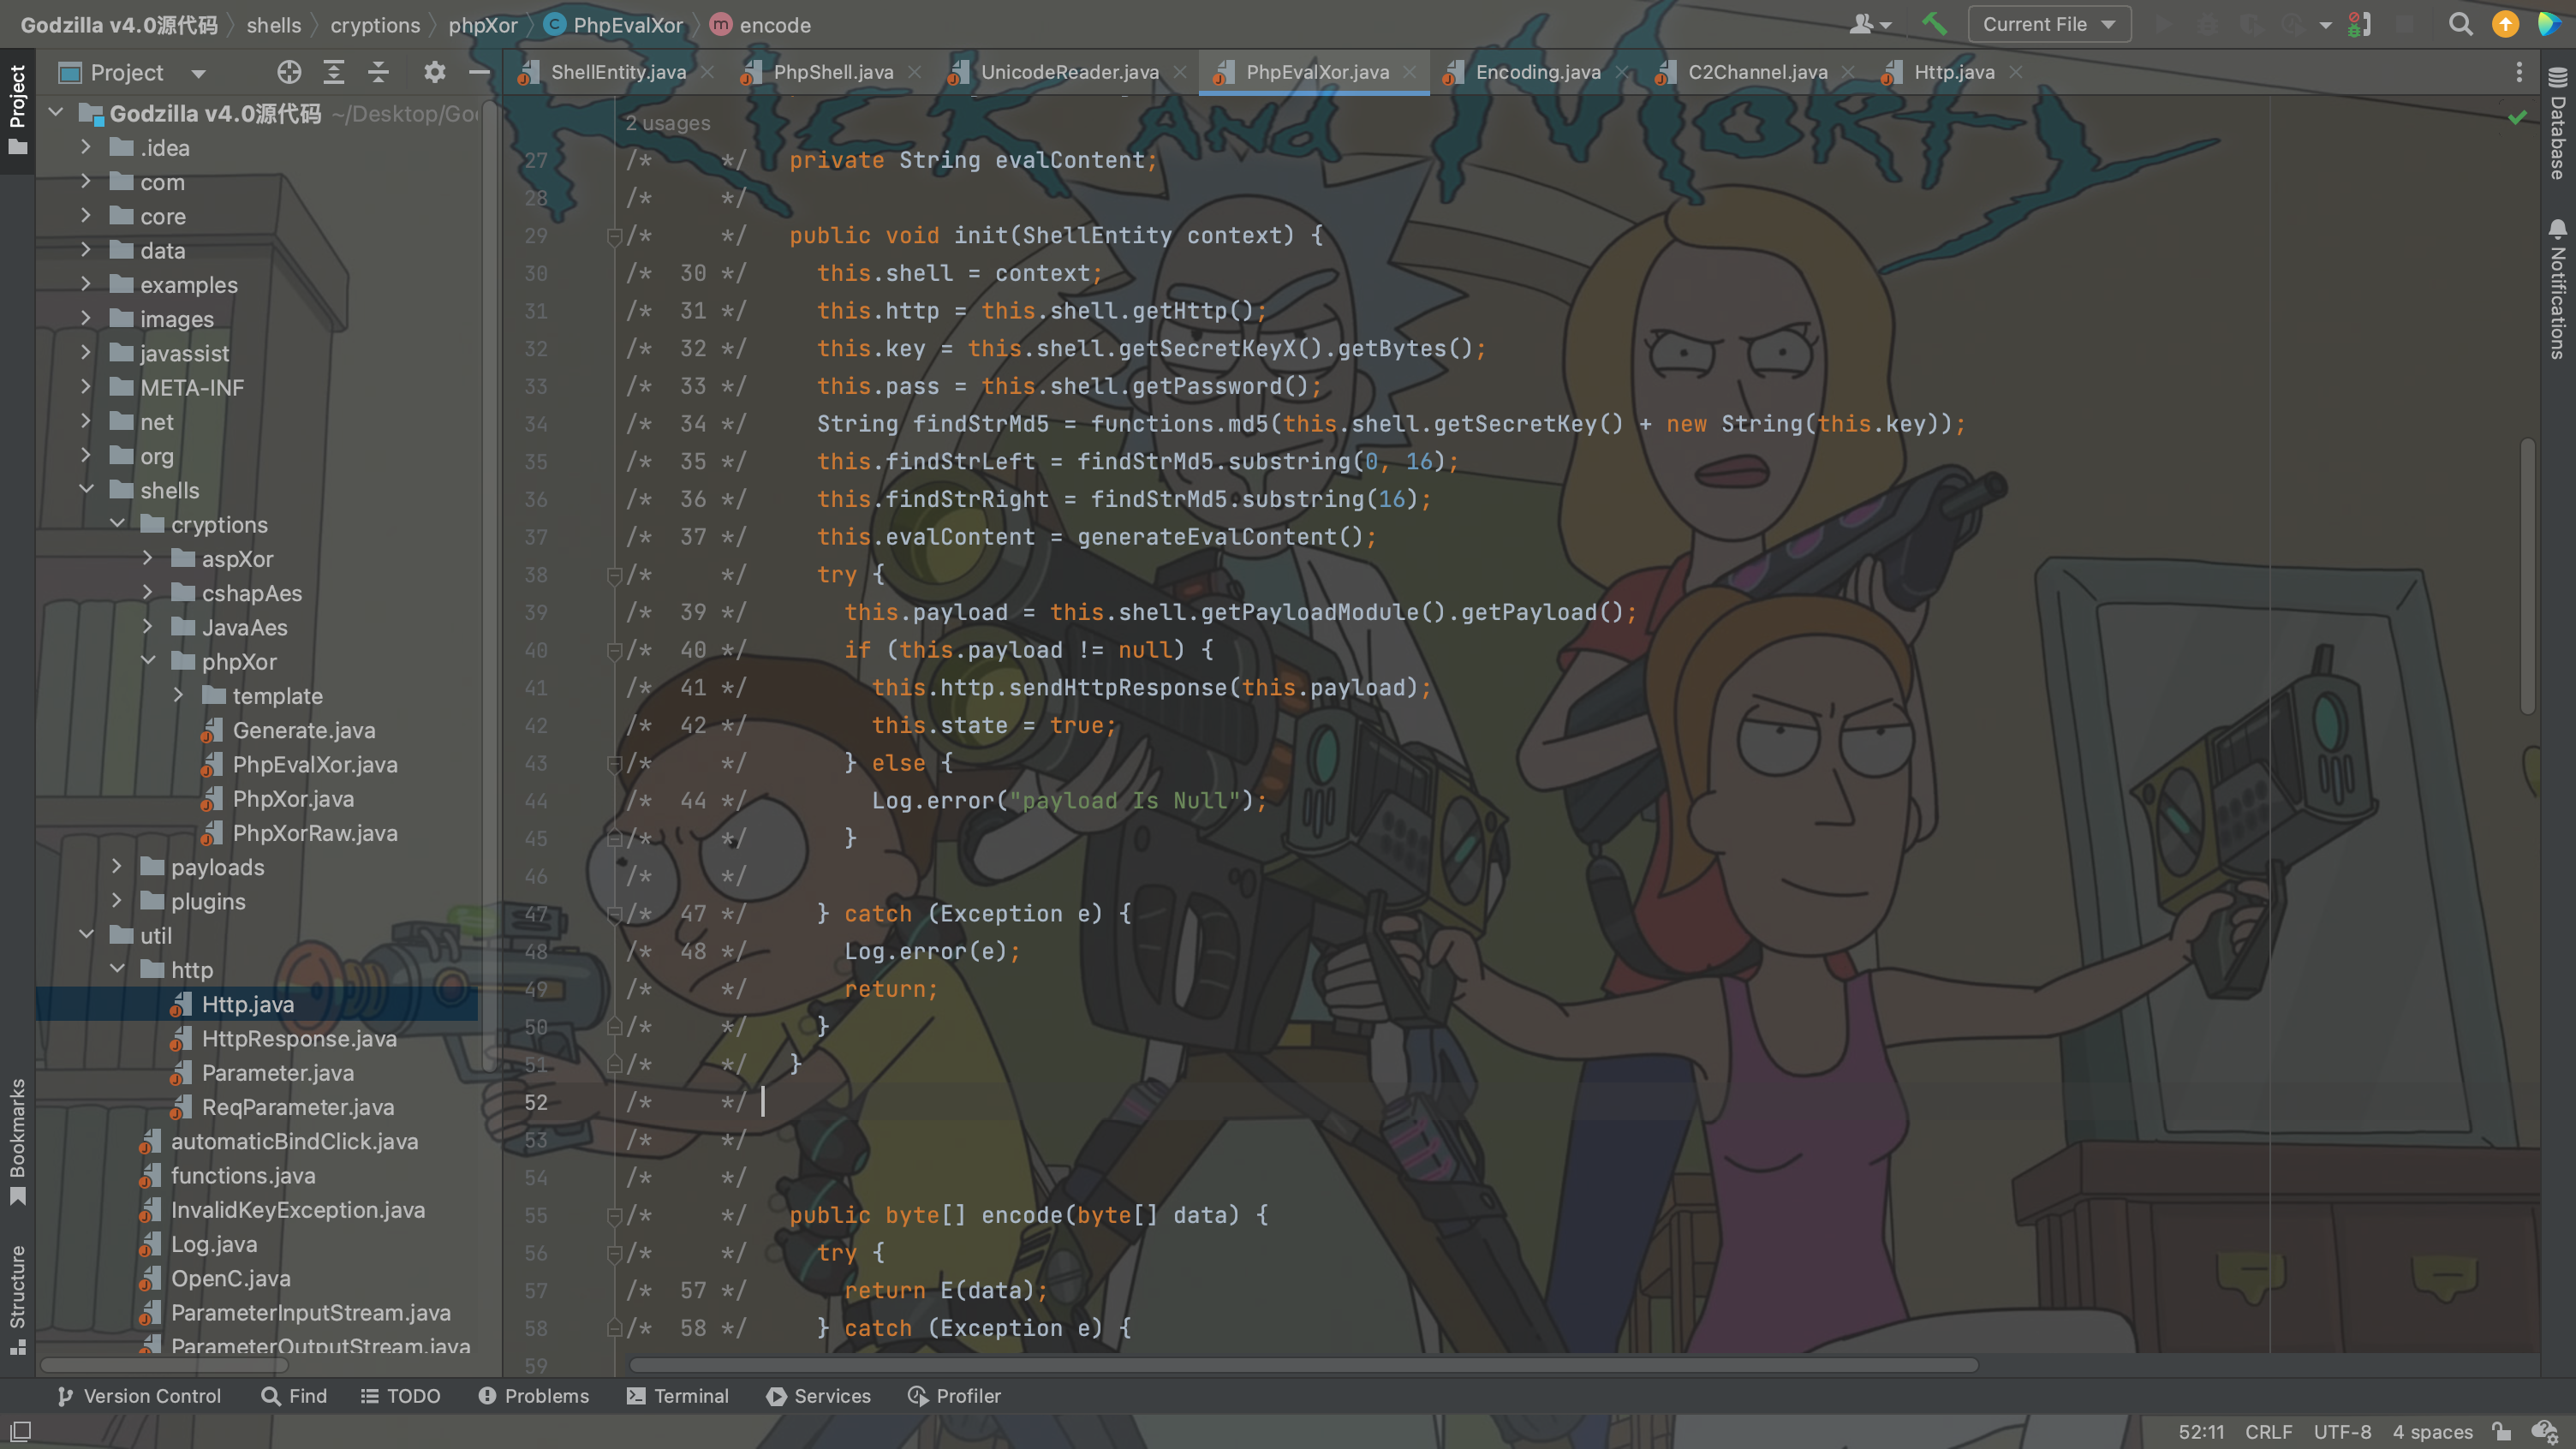This screenshot has height=1449, width=2576.
Task: Click the green inspection checkmark in editor
Action: click(x=2518, y=118)
